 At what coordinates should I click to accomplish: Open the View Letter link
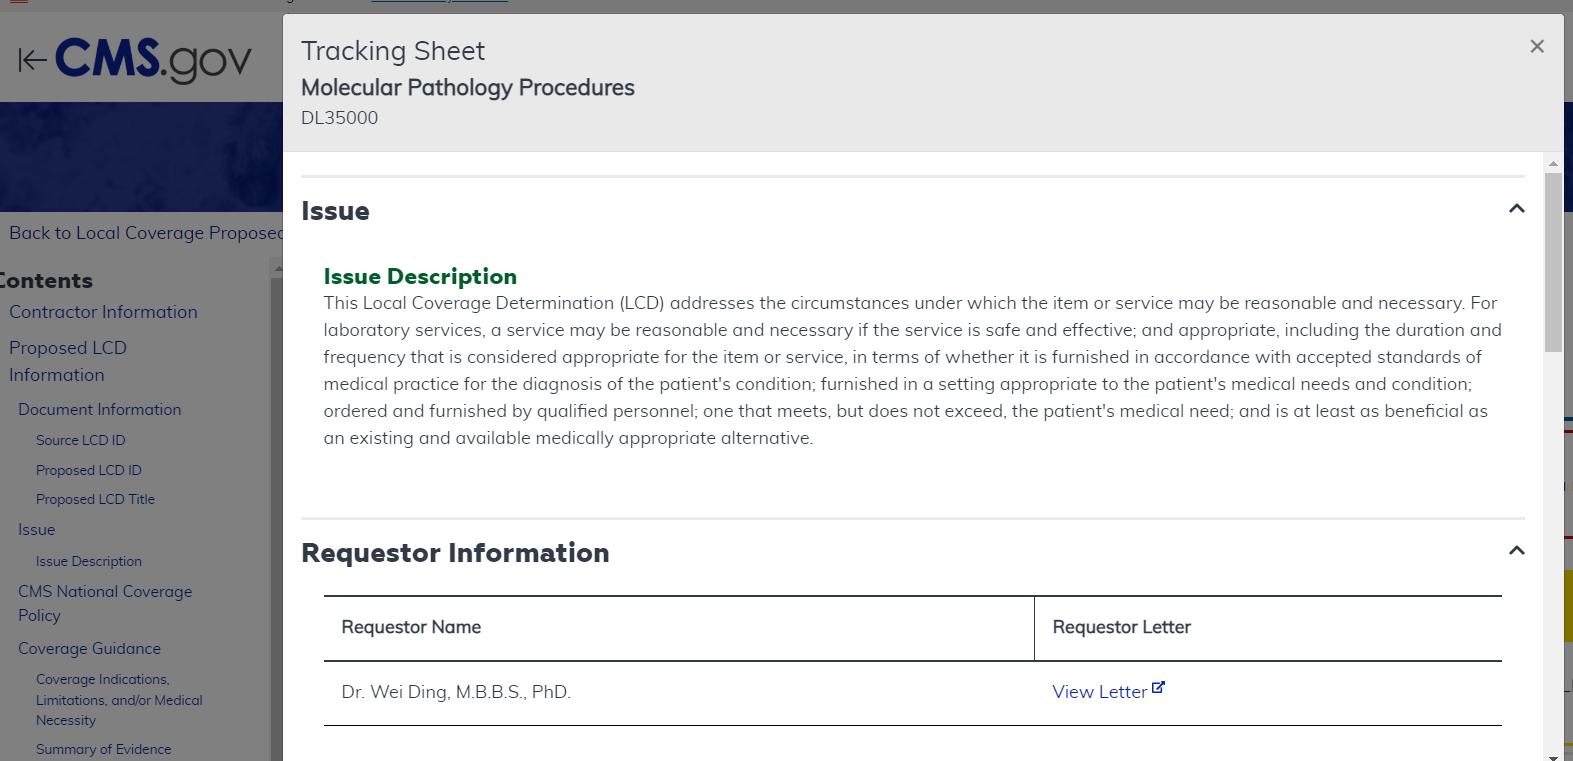pos(1099,692)
